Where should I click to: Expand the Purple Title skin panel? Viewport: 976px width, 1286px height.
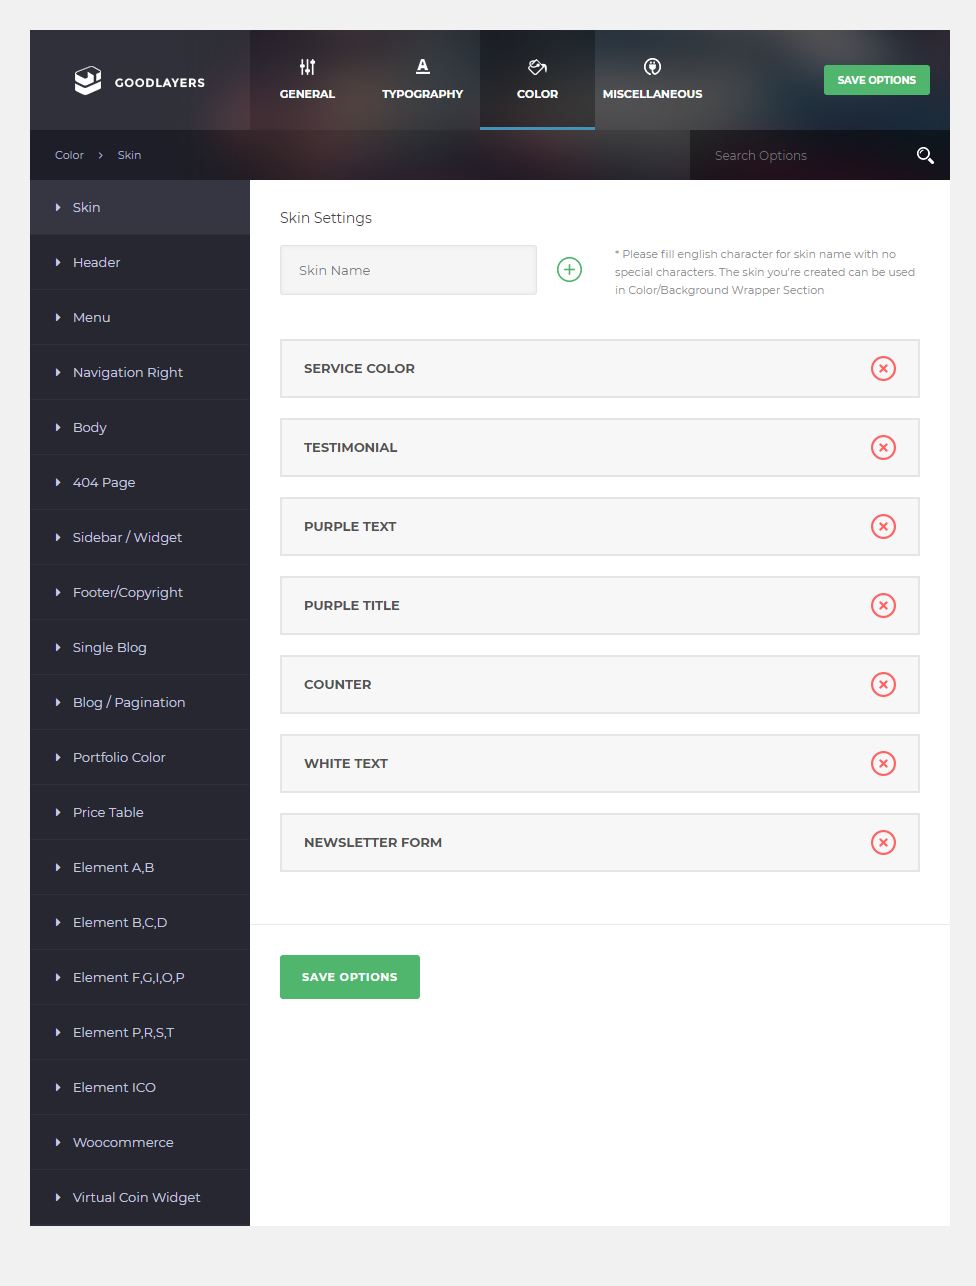tap(600, 605)
